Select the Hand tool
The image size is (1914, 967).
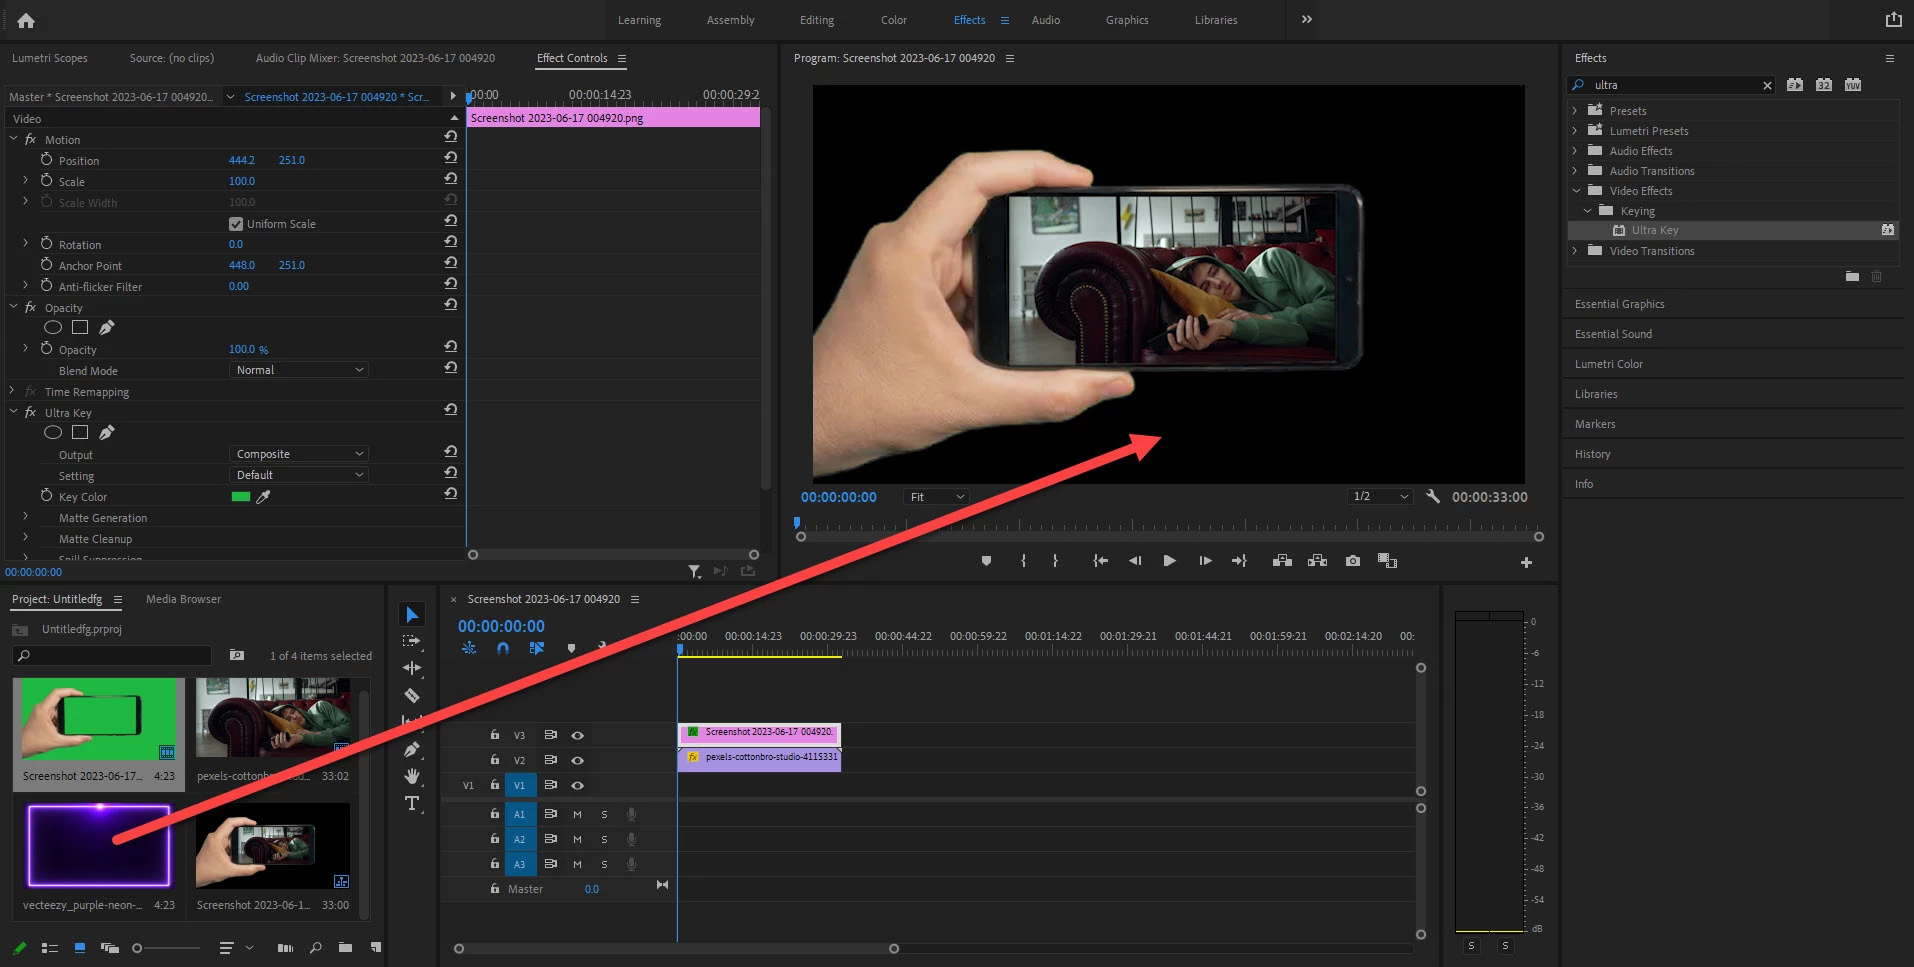[x=411, y=776]
